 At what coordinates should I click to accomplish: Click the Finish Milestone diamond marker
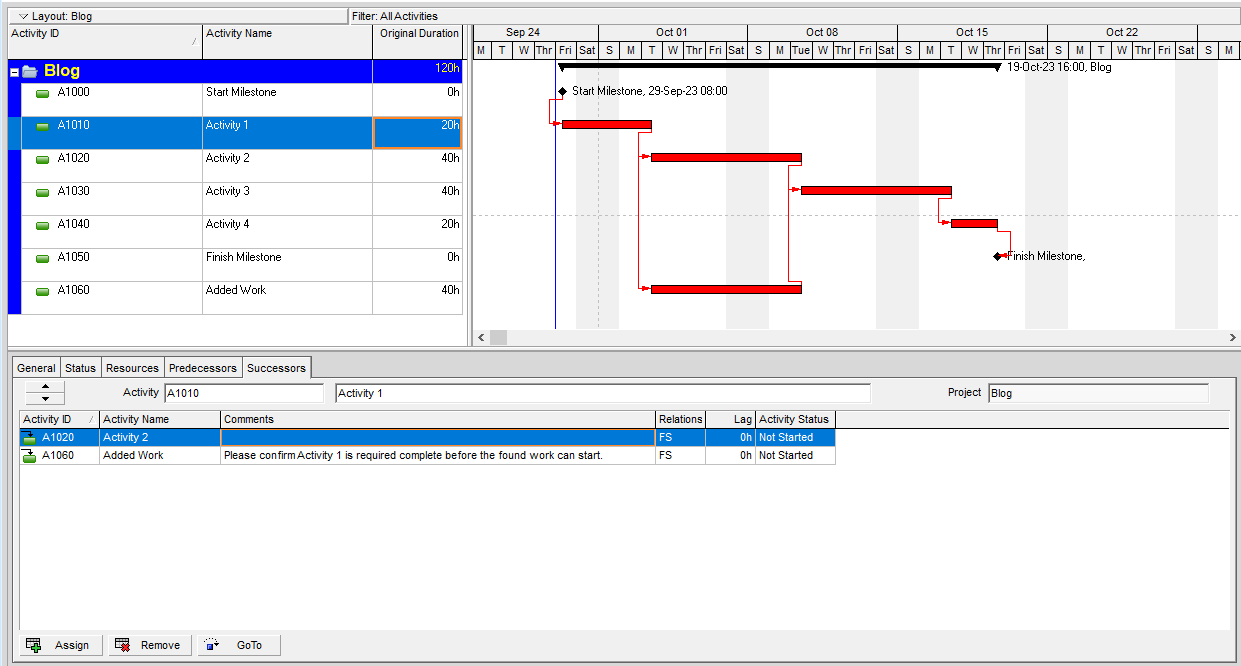coord(997,257)
